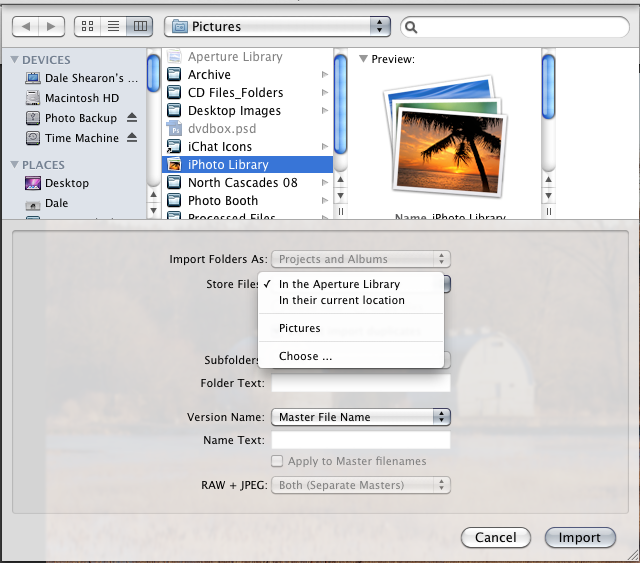Click the preview pane scroll up arrow
This screenshot has width=640, height=563.
tap(549, 180)
